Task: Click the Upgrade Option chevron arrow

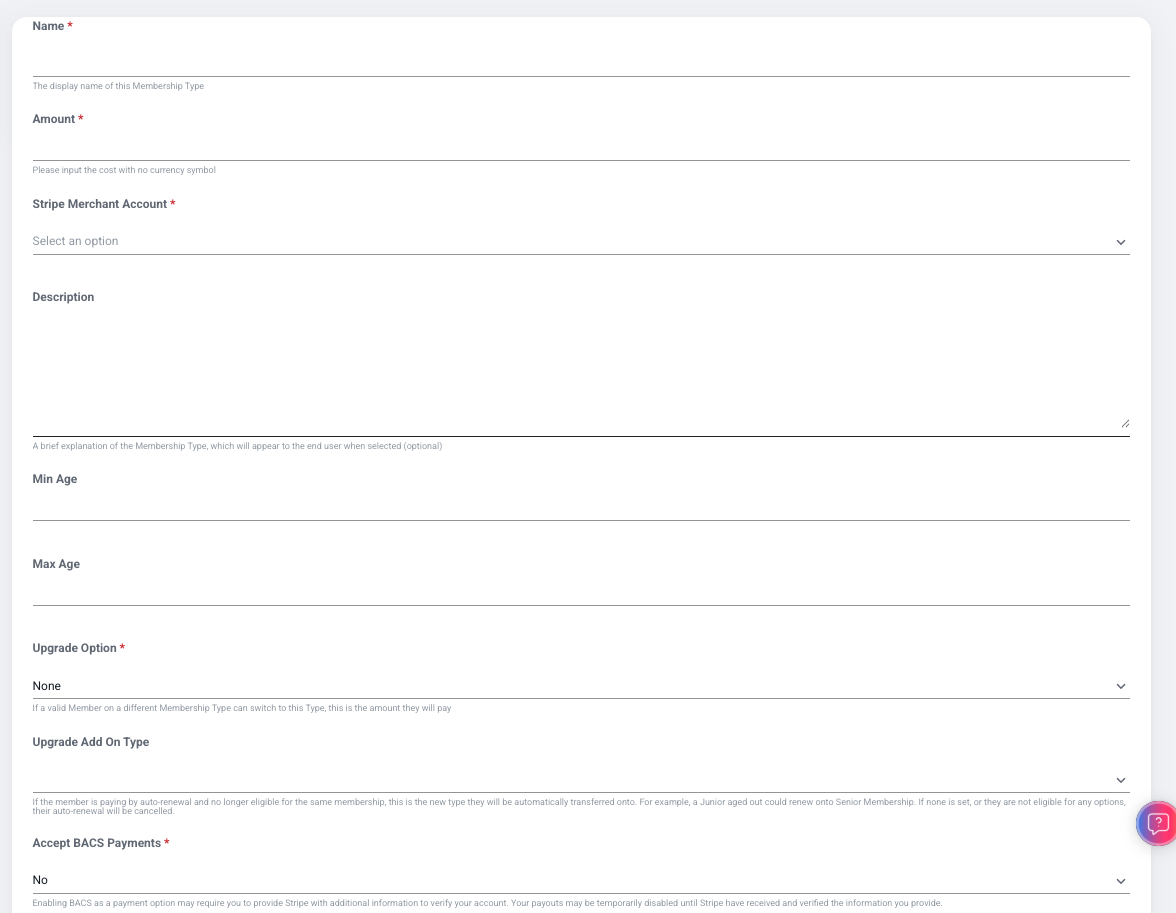Action: coord(1120,687)
